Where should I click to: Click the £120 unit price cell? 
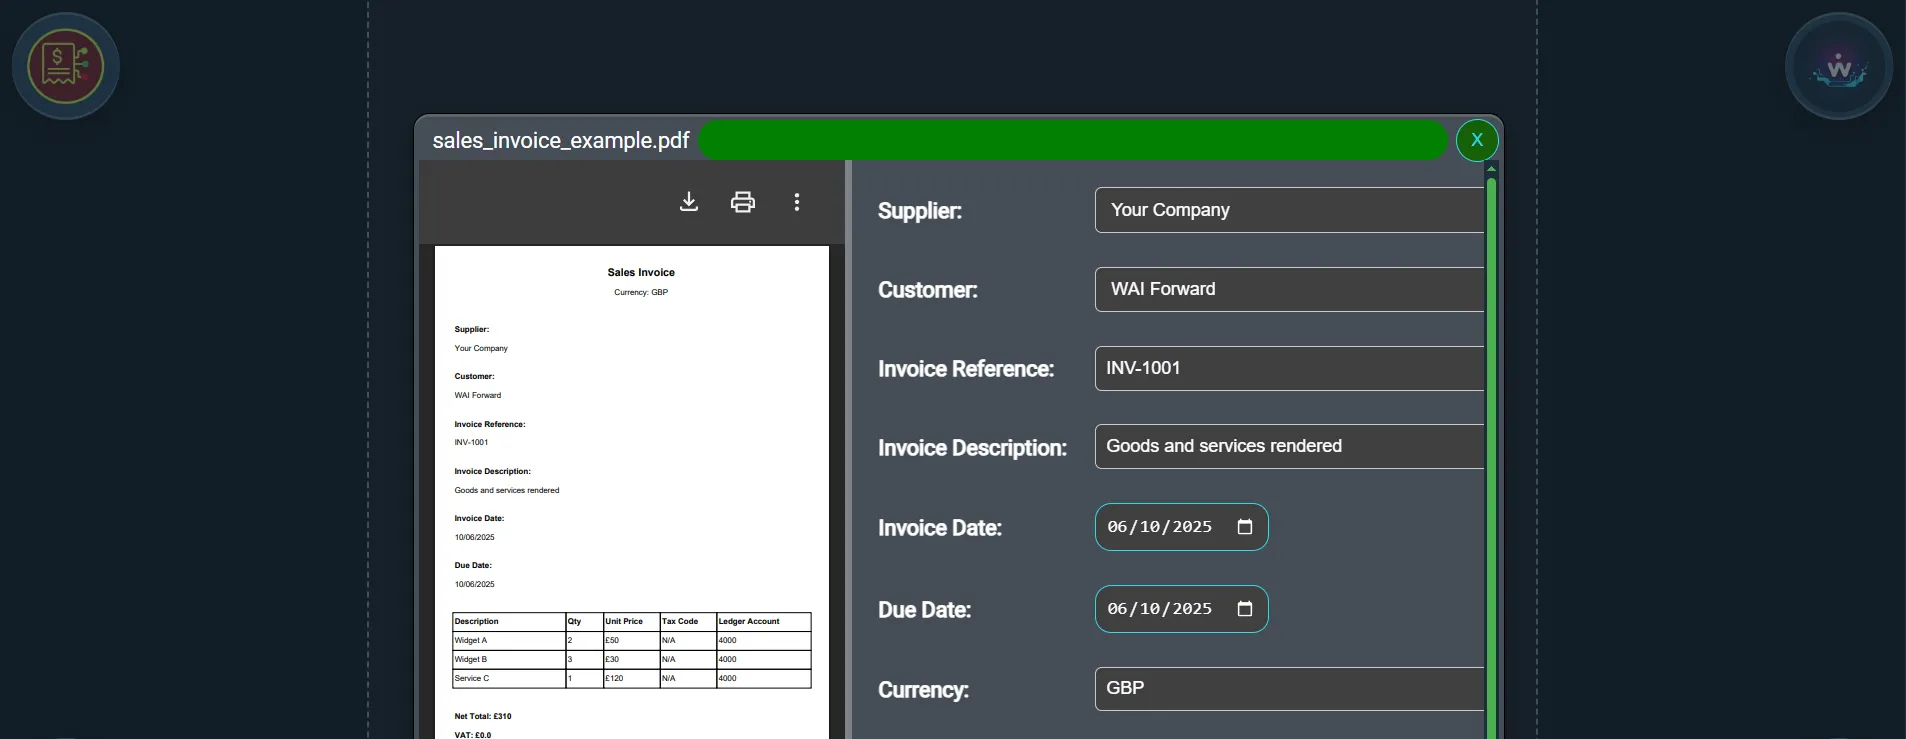click(x=631, y=679)
